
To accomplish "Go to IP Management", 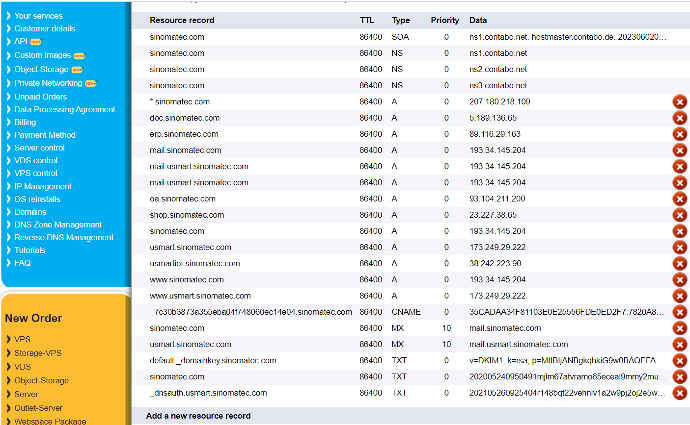I will tap(43, 186).
